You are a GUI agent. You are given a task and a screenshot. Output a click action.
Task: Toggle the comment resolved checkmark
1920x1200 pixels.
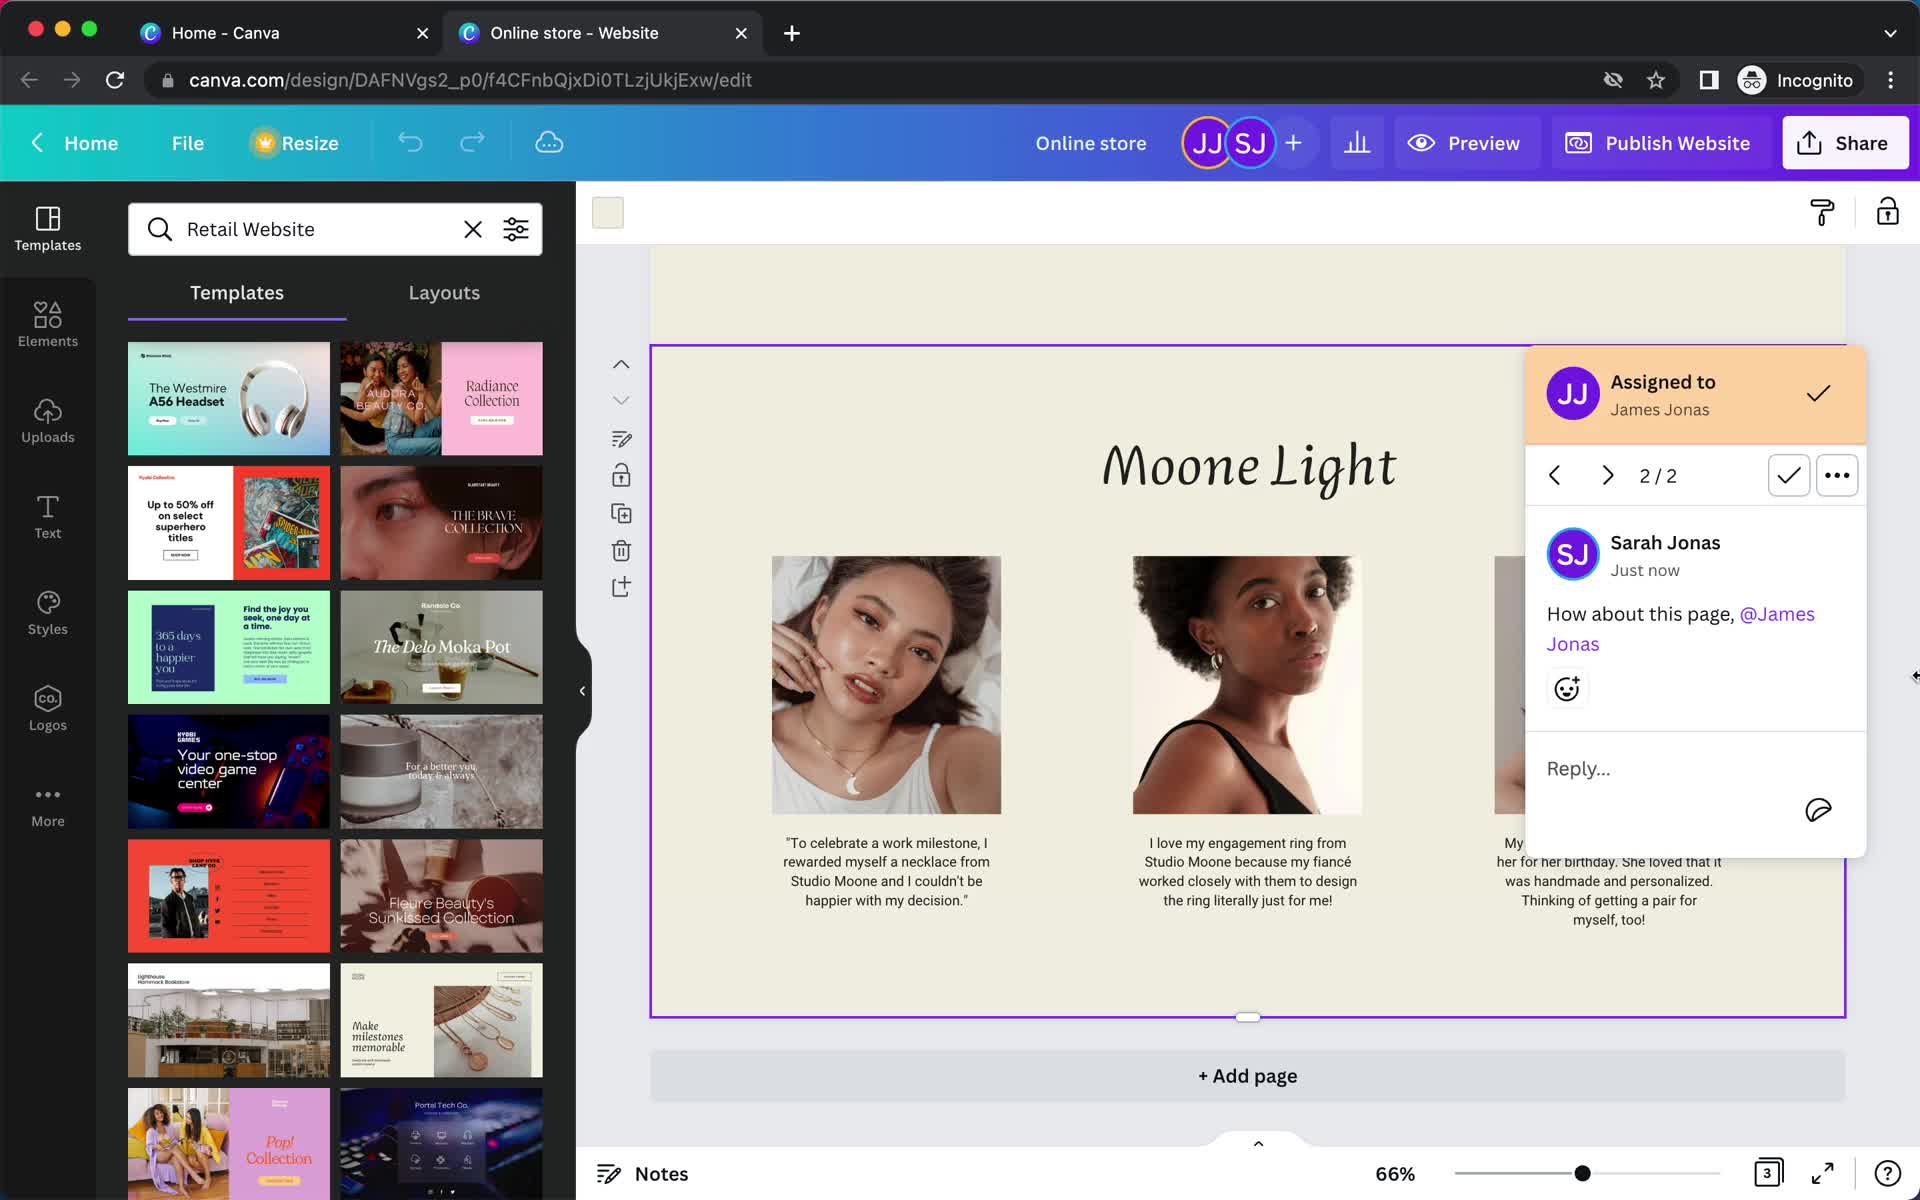1787,474
